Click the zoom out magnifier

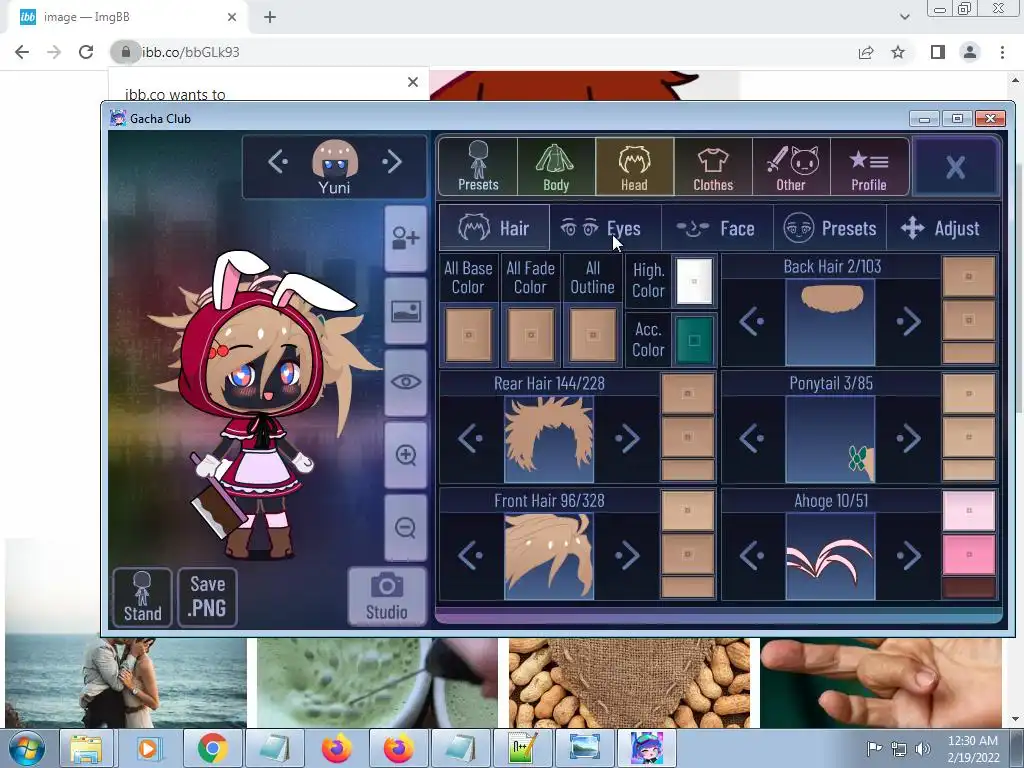pos(406,528)
